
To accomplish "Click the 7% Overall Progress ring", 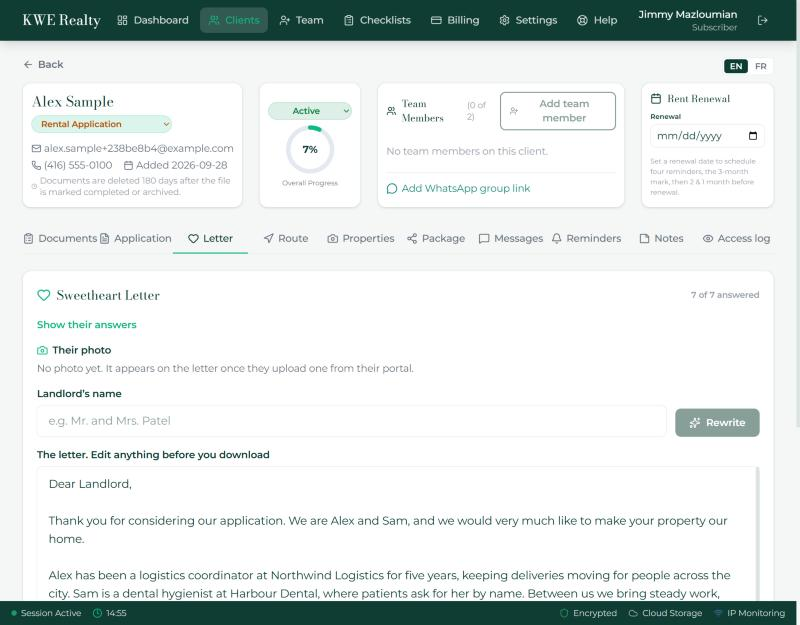I will click(x=310, y=149).
